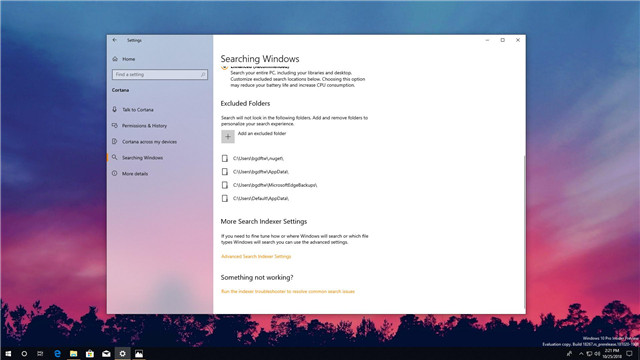Click the Home house icon
Image resolution: width=640 pixels, height=360 pixels.
point(115,59)
